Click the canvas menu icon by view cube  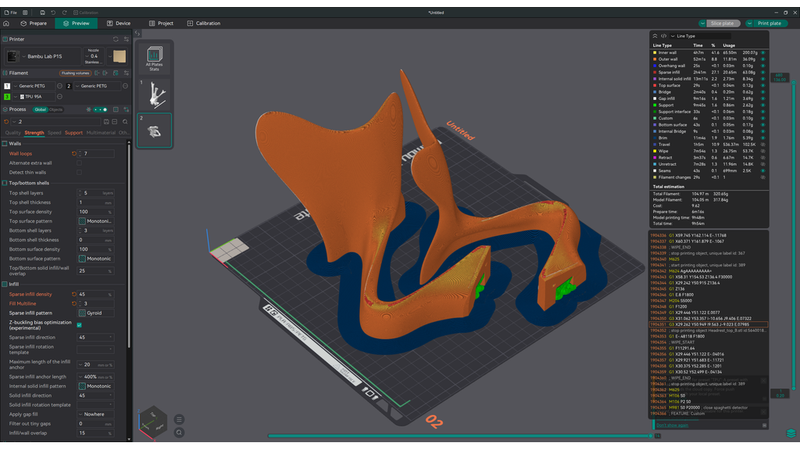tap(179, 419)
